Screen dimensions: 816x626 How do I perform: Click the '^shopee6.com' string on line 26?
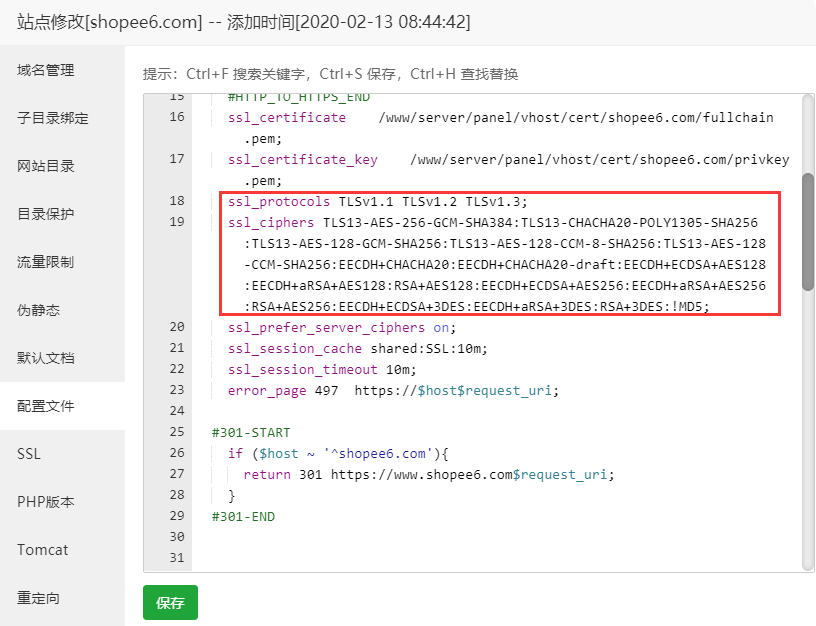point(377,453)
